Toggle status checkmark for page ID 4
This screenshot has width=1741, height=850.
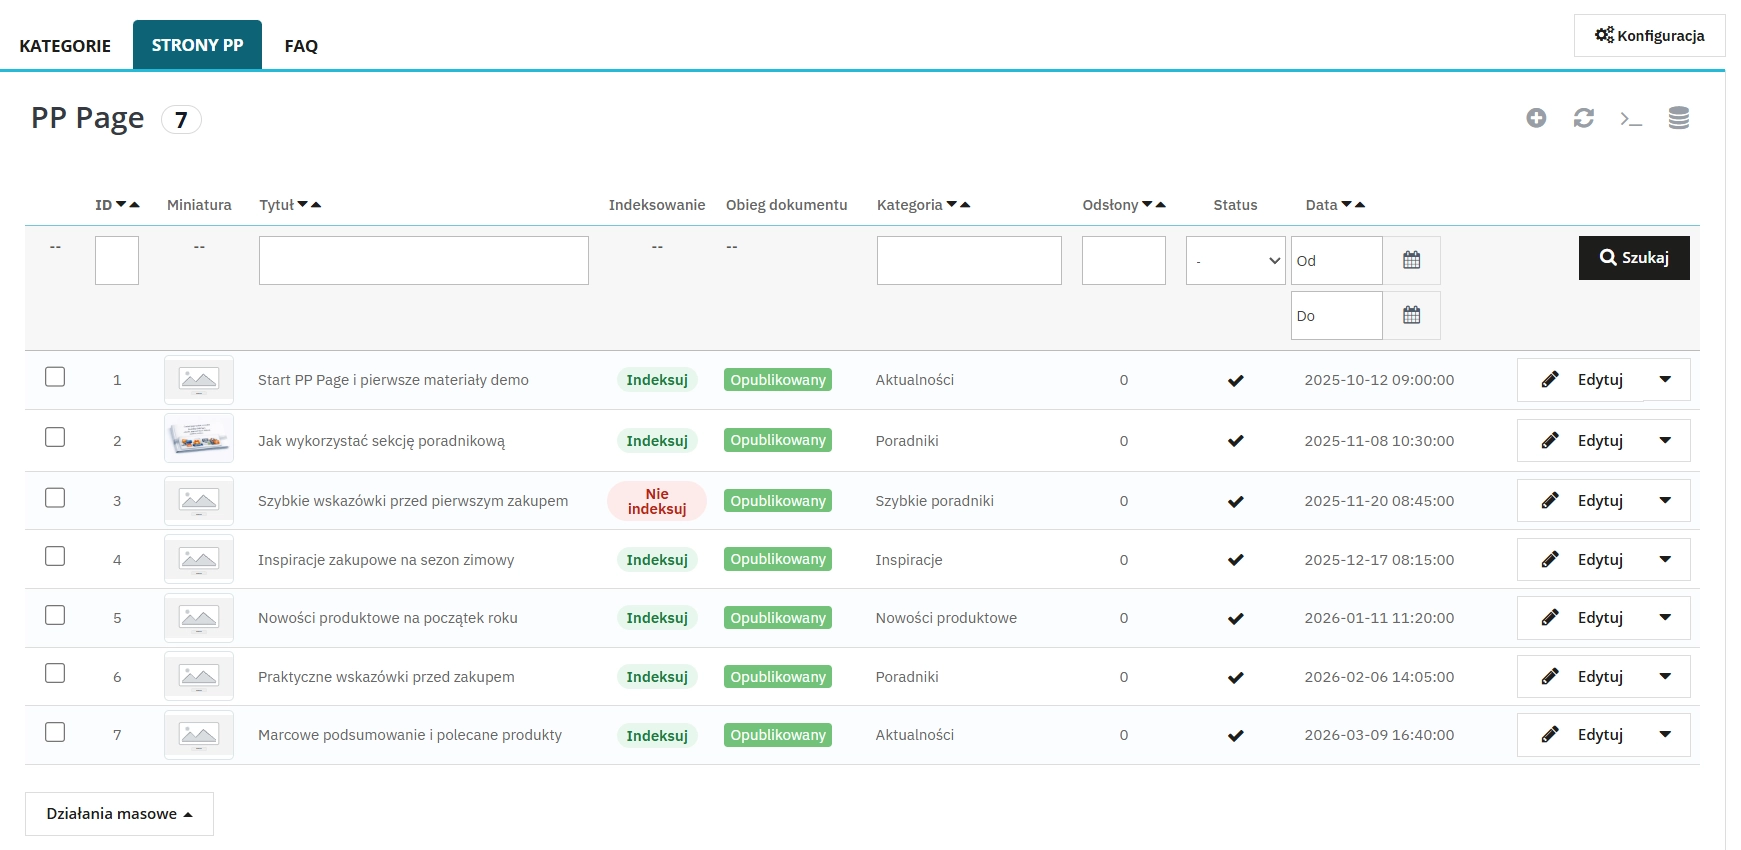point(1236,560)
